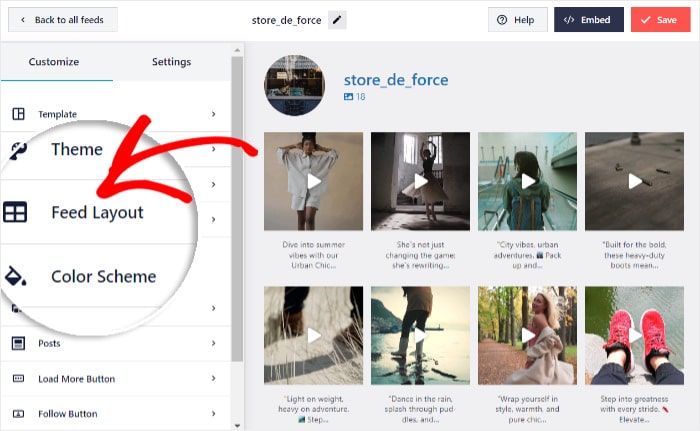Play the heavy-duty boots video

click(634, 181)
